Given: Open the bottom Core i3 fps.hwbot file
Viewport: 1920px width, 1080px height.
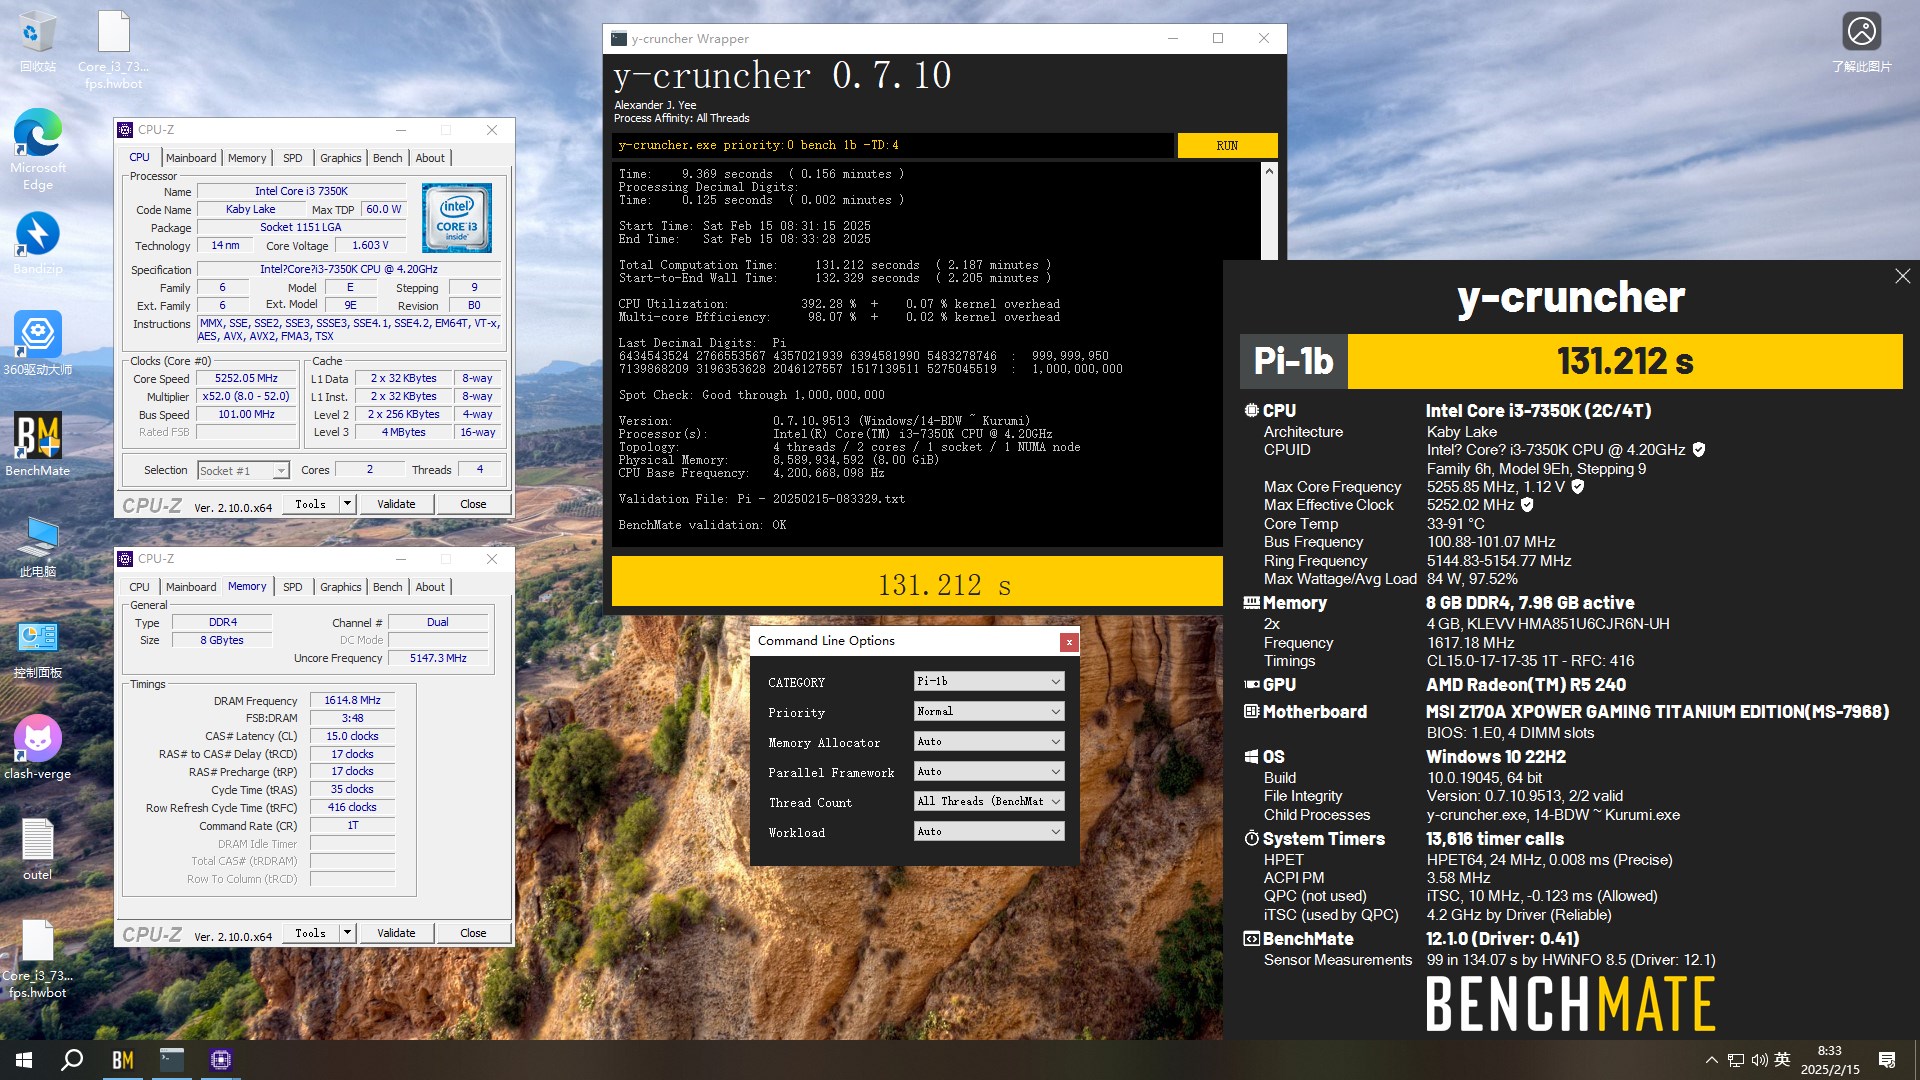Looking at the screenshot, I should pos(38,958).
